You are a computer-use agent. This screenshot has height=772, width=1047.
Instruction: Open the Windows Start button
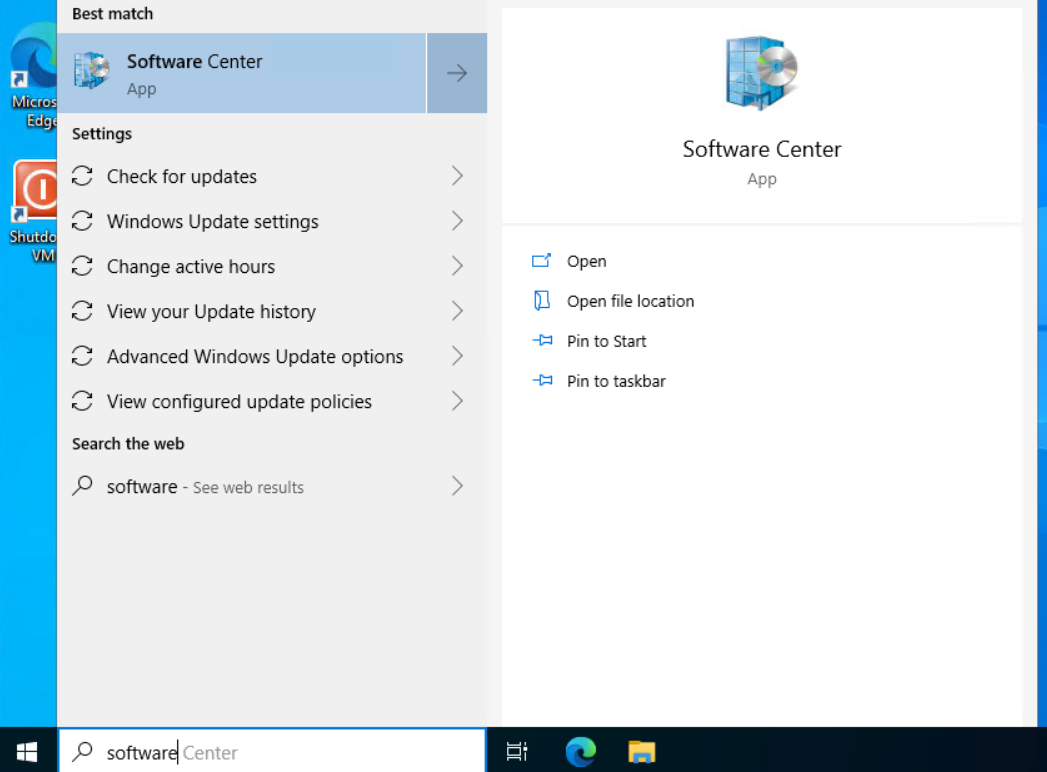point(27,752)
